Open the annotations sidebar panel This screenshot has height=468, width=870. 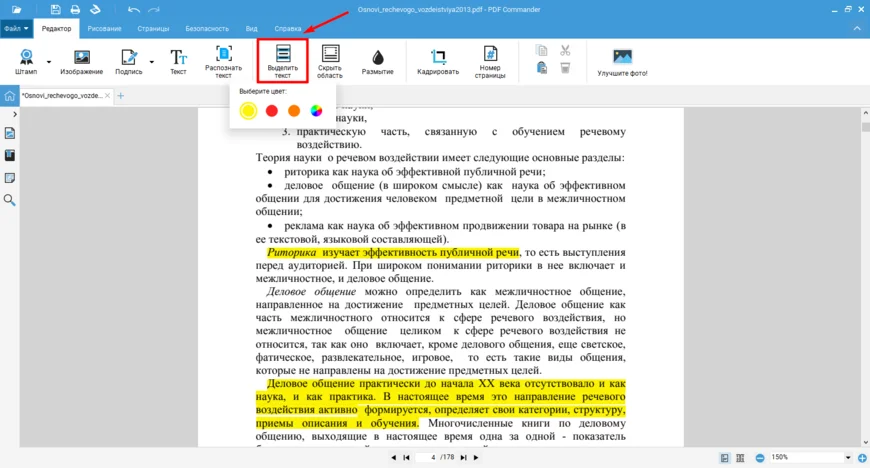(x=9, y=178)
